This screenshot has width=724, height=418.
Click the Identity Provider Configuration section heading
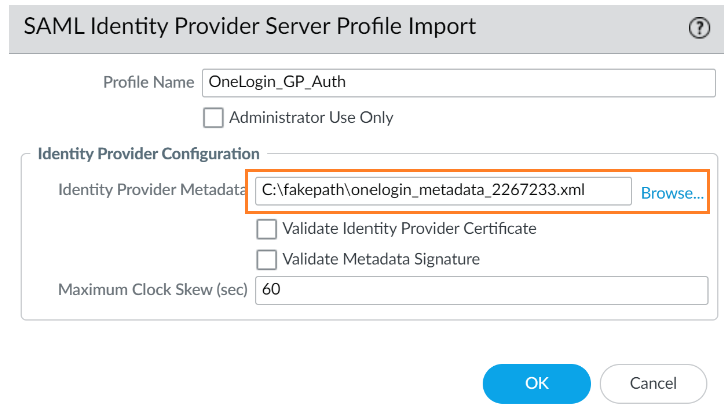tap(148, 154)
